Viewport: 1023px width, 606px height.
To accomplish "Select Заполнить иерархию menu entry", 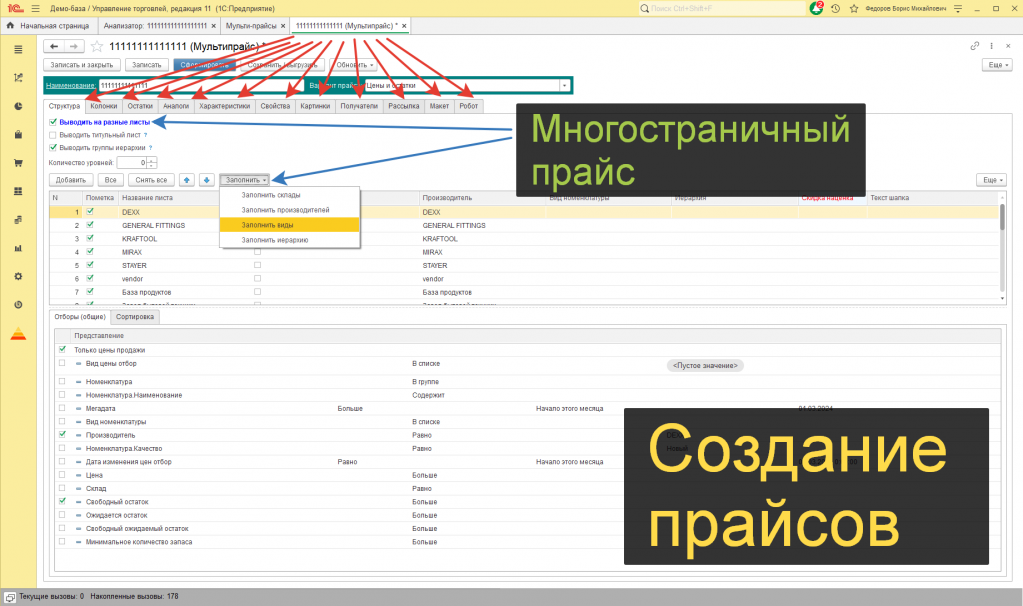I will [x=290, y=240].
